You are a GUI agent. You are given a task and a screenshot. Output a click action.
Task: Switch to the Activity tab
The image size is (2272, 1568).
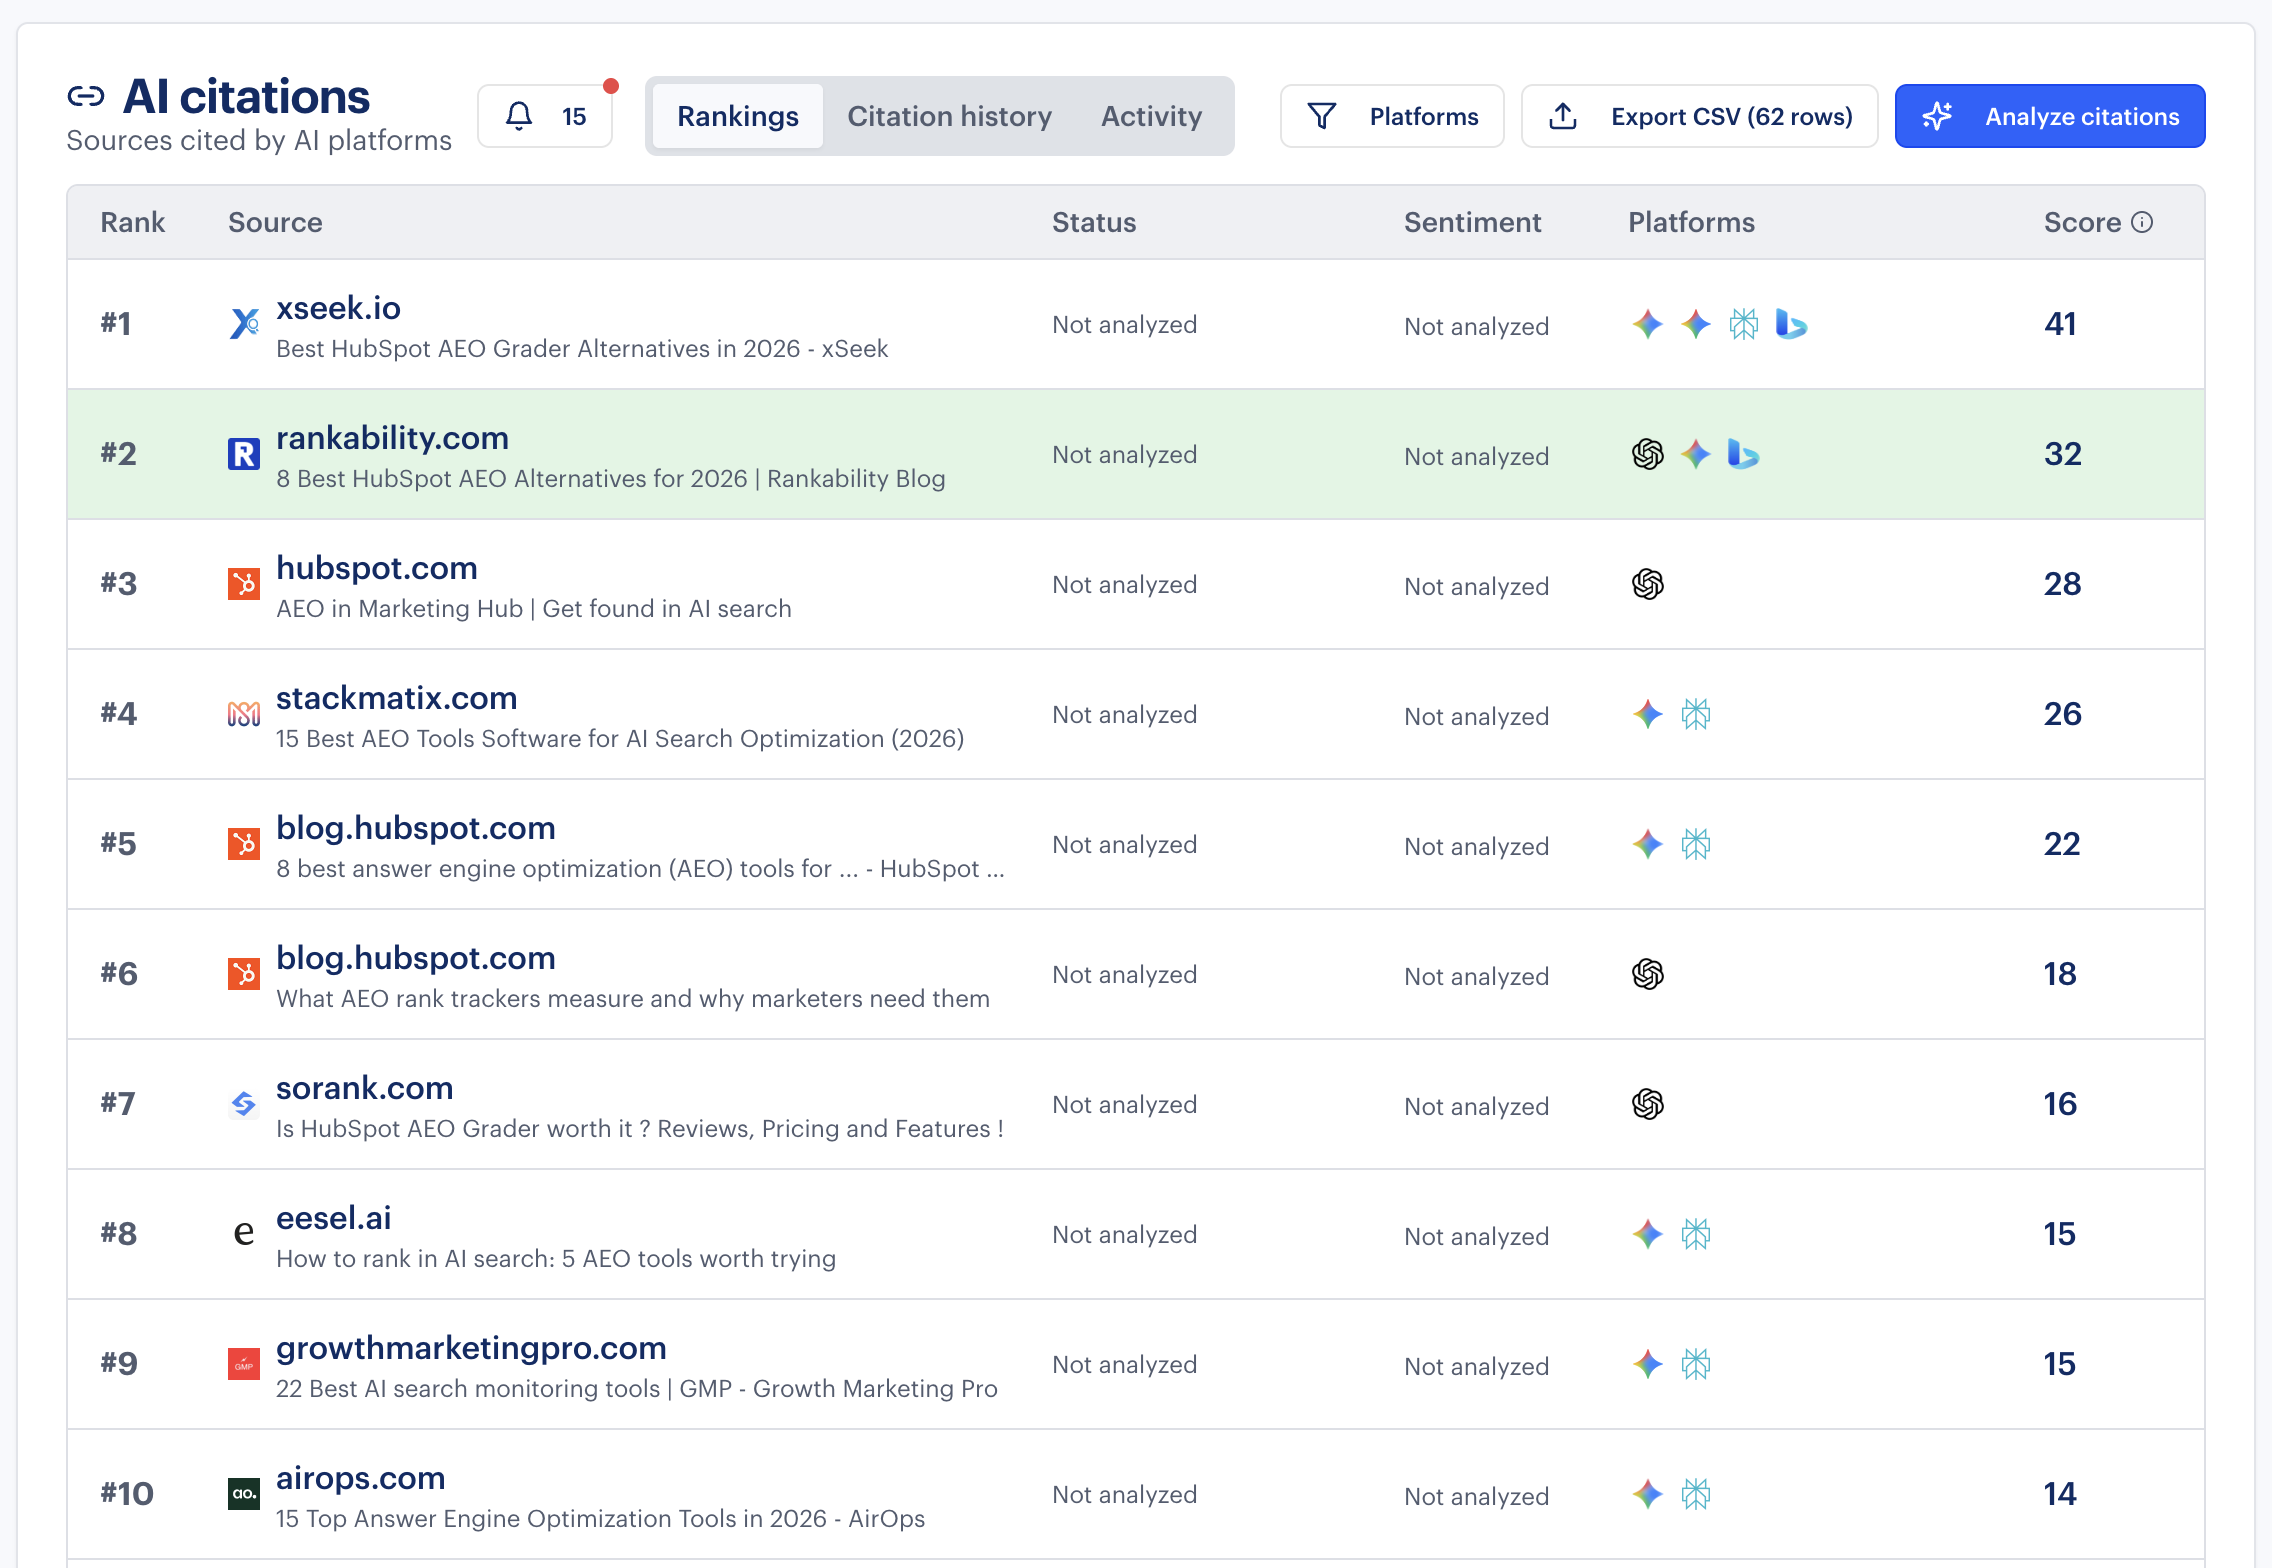[1151, 116]
